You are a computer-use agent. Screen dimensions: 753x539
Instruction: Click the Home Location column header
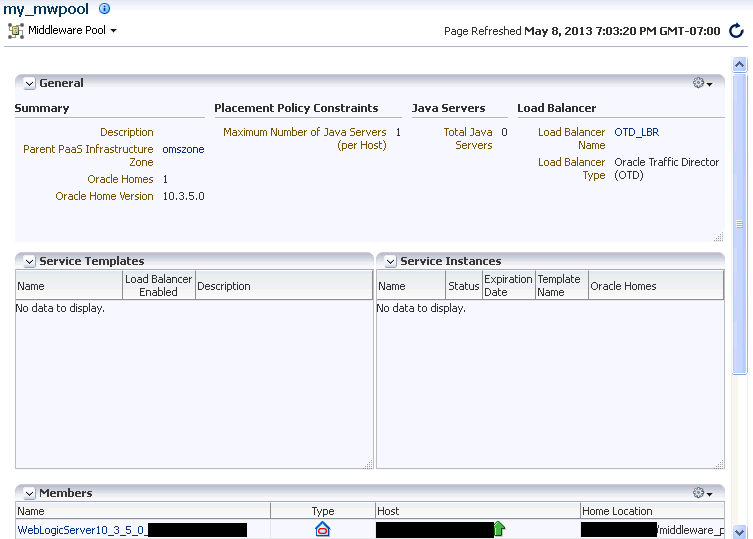(652, 511)
